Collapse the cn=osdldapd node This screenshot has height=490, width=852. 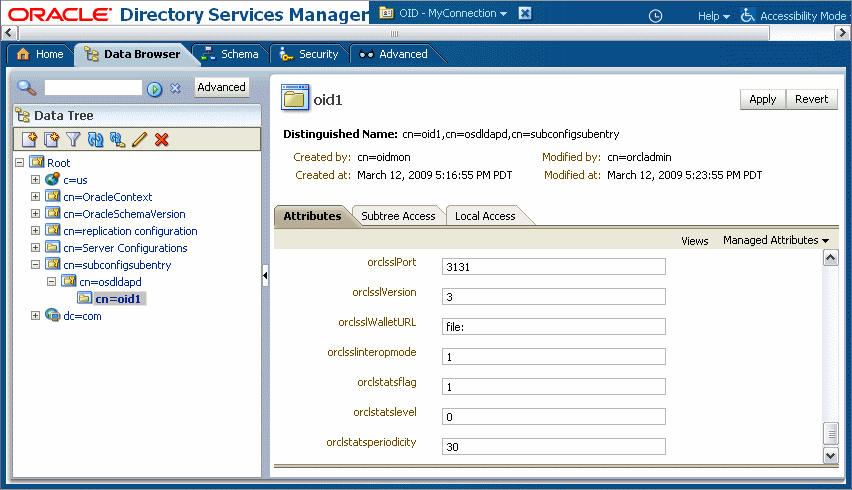point(52,281)
